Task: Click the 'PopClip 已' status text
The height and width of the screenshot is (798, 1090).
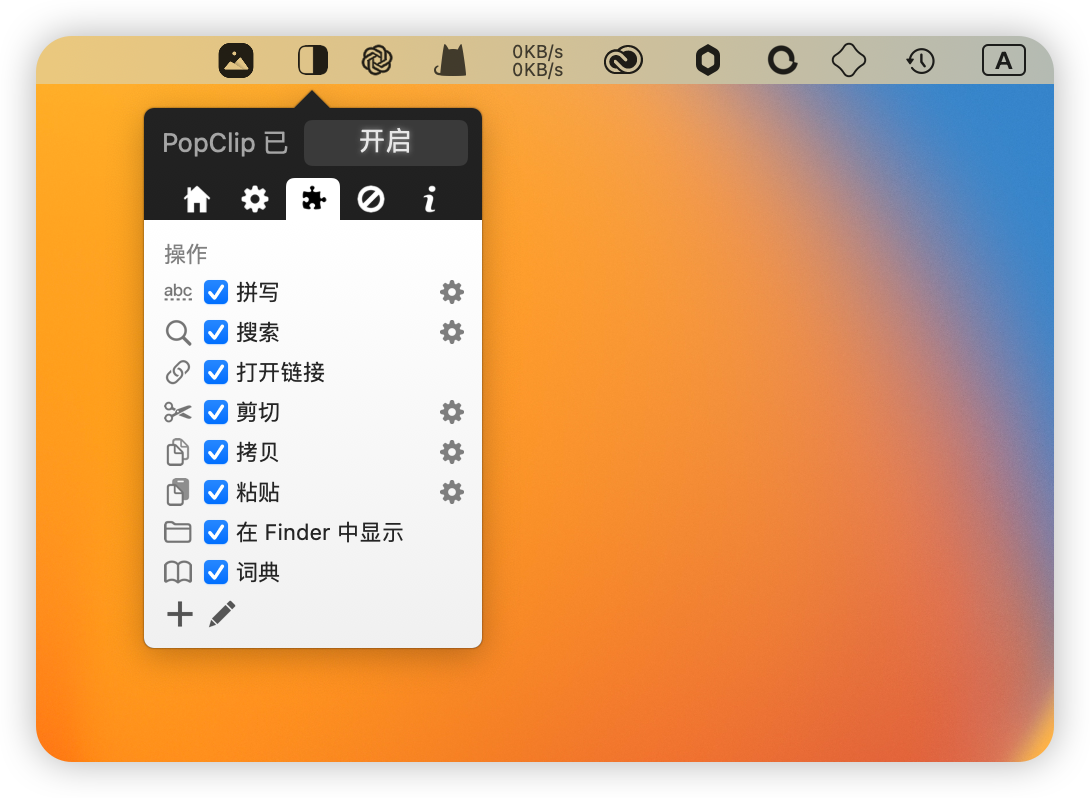Action: [x=225, y=143]
